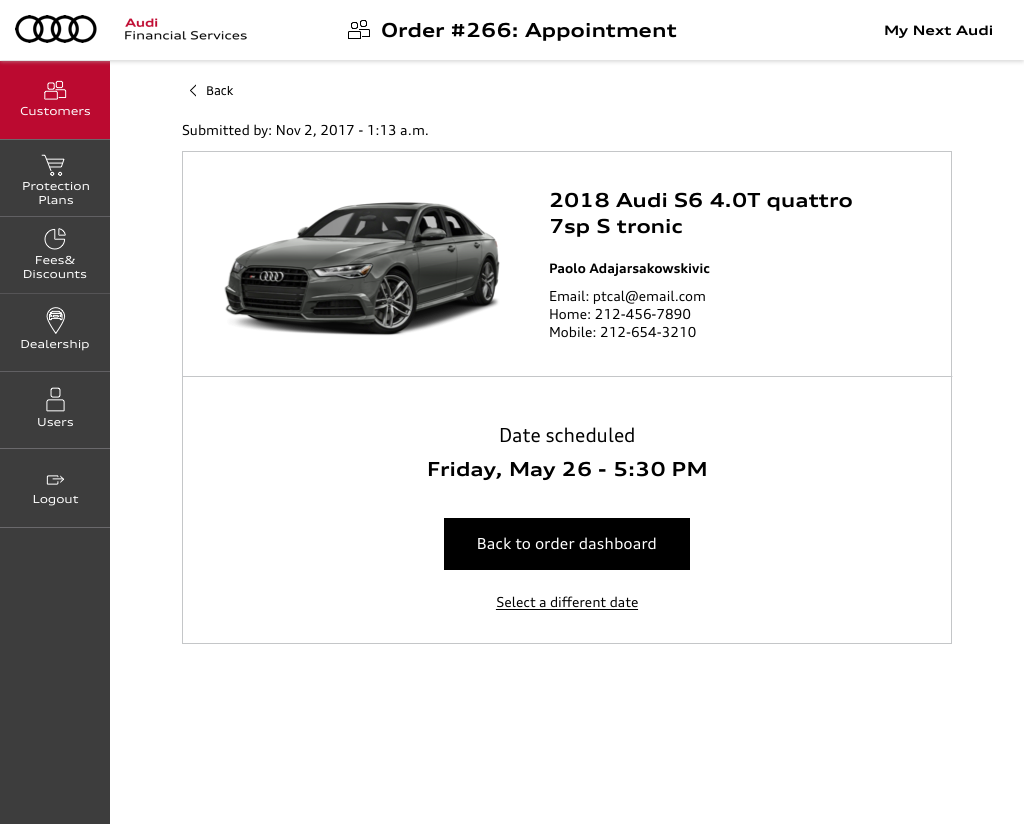Click the people icon beside Order #266
1024x824 pixels.
359,30
